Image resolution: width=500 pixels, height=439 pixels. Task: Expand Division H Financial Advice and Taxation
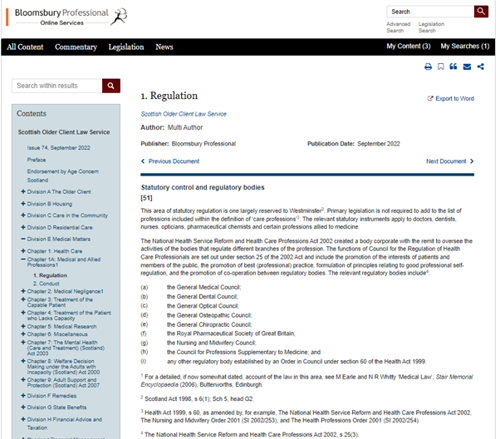click(x=23, y=419)
